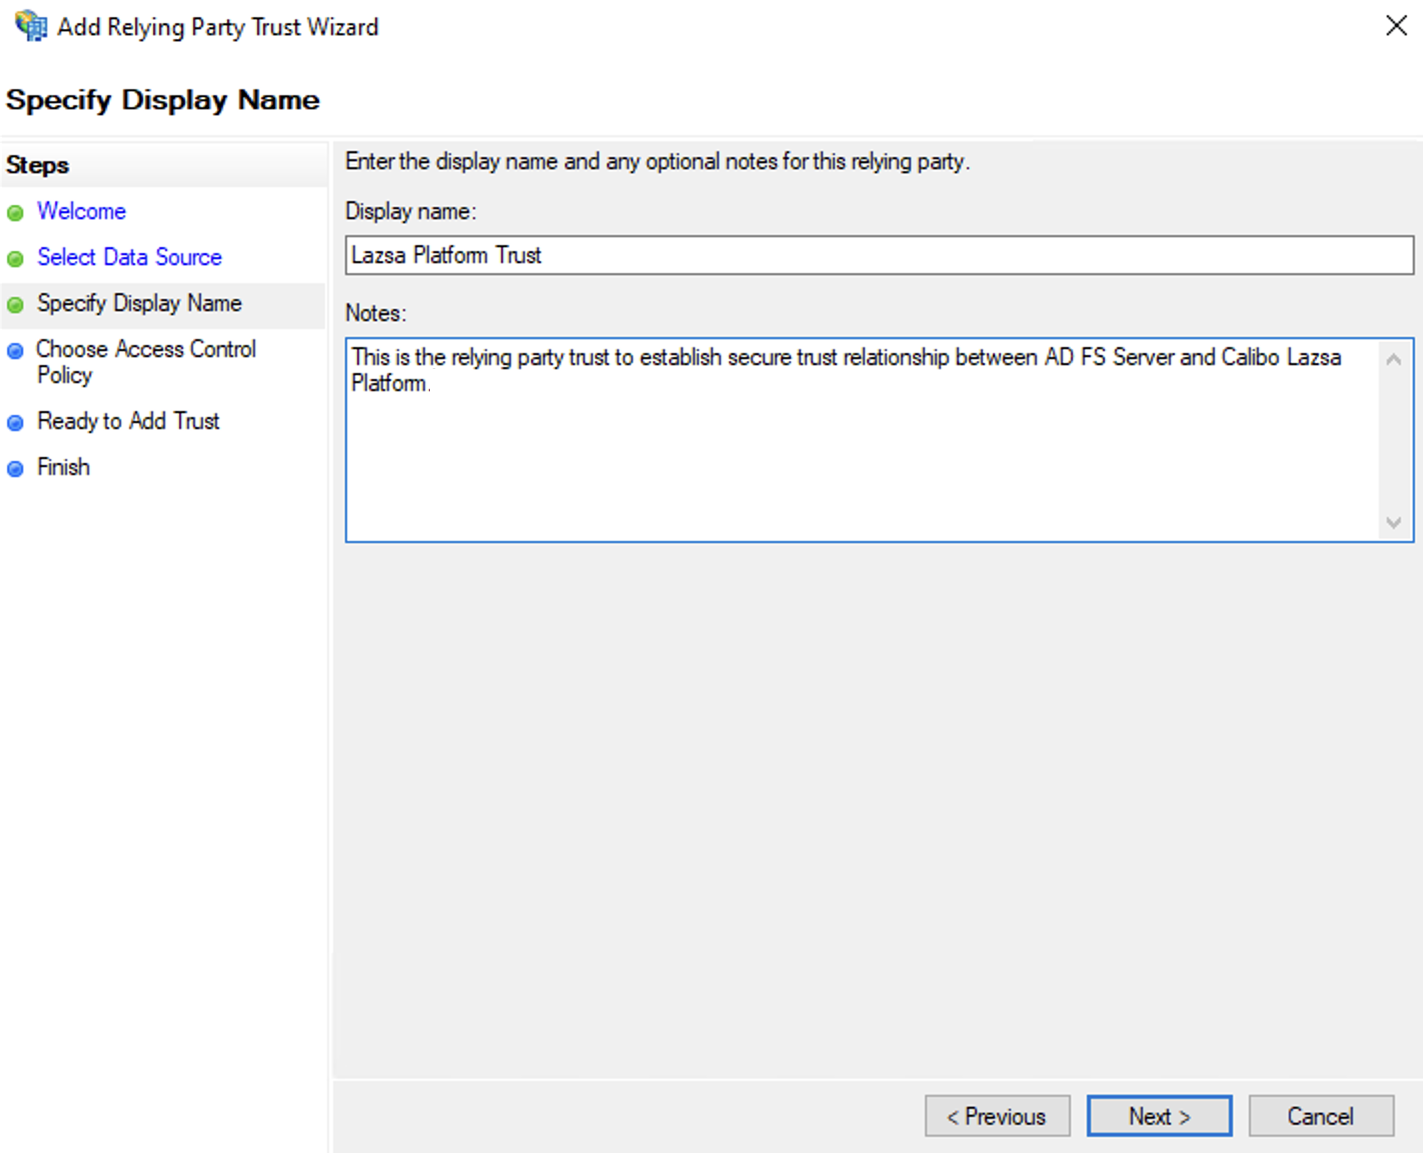Click the Notes label
Screen dimensions: 1423x1153
coord(376,313)
